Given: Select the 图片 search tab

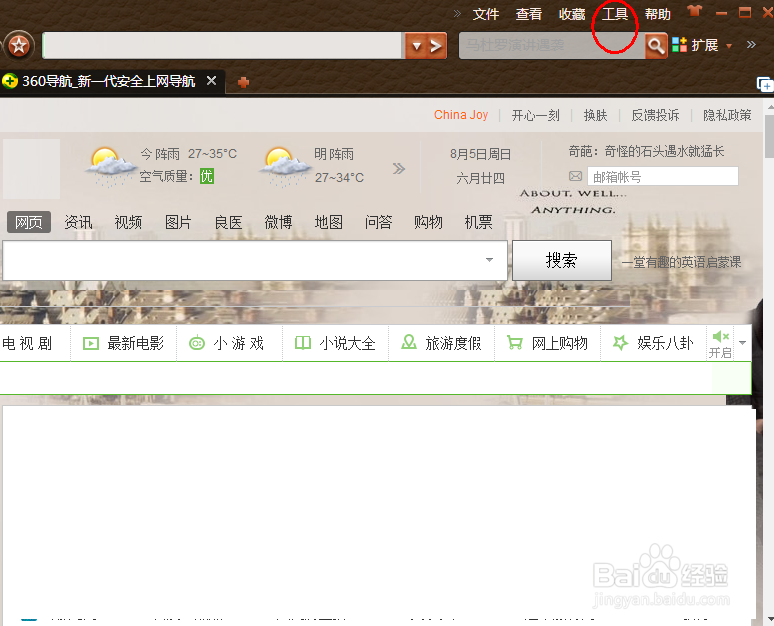Looking at the screenshot, I should click(178, 222).
